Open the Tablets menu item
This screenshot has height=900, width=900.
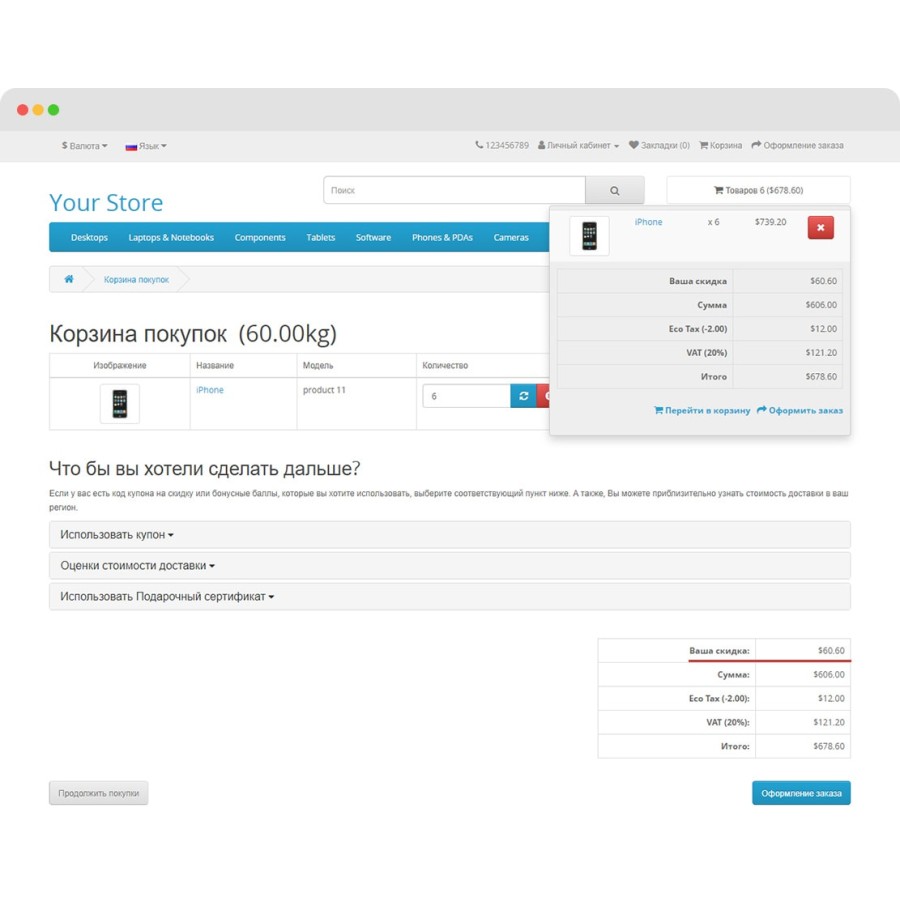(x=320, y=237)
